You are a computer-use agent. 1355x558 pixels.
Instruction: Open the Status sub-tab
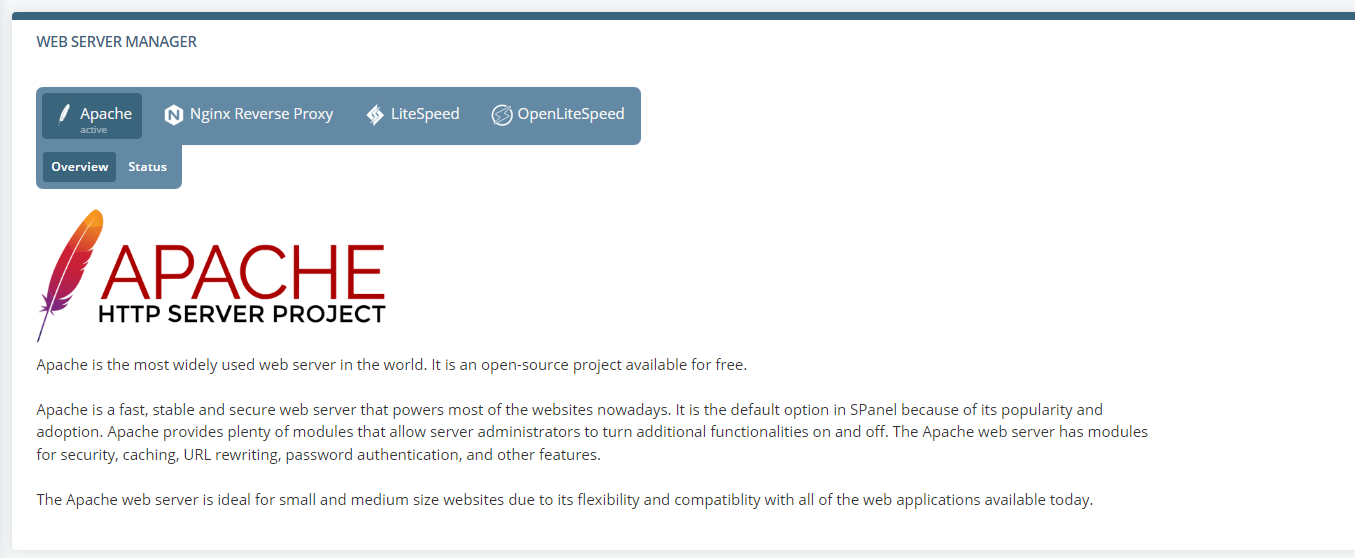147,167
